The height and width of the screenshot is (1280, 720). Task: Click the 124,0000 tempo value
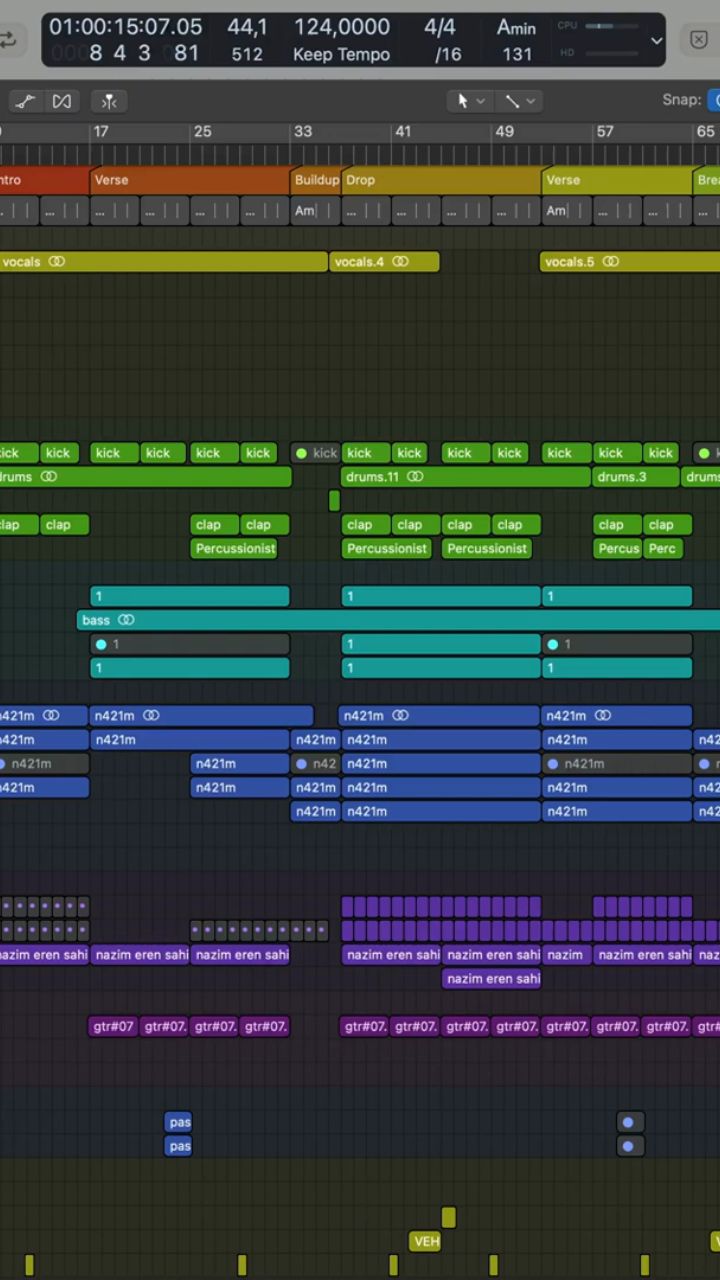pos(341,27)
